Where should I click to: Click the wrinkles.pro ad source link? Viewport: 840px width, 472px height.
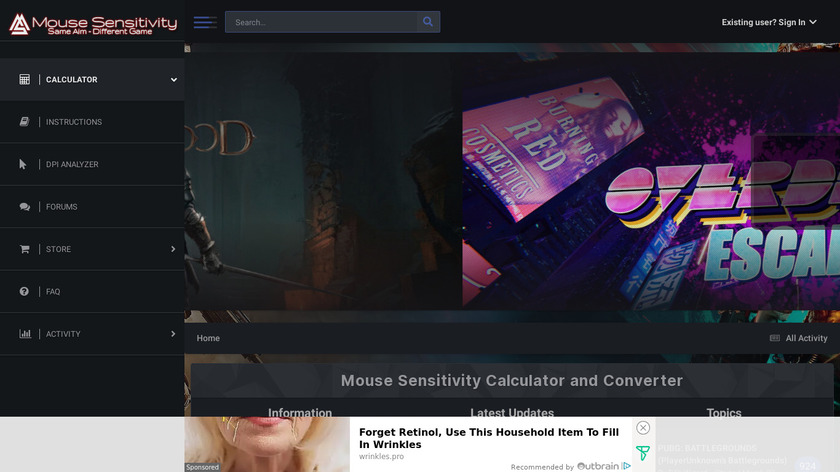pyautogui.click(x=381, y=456)
